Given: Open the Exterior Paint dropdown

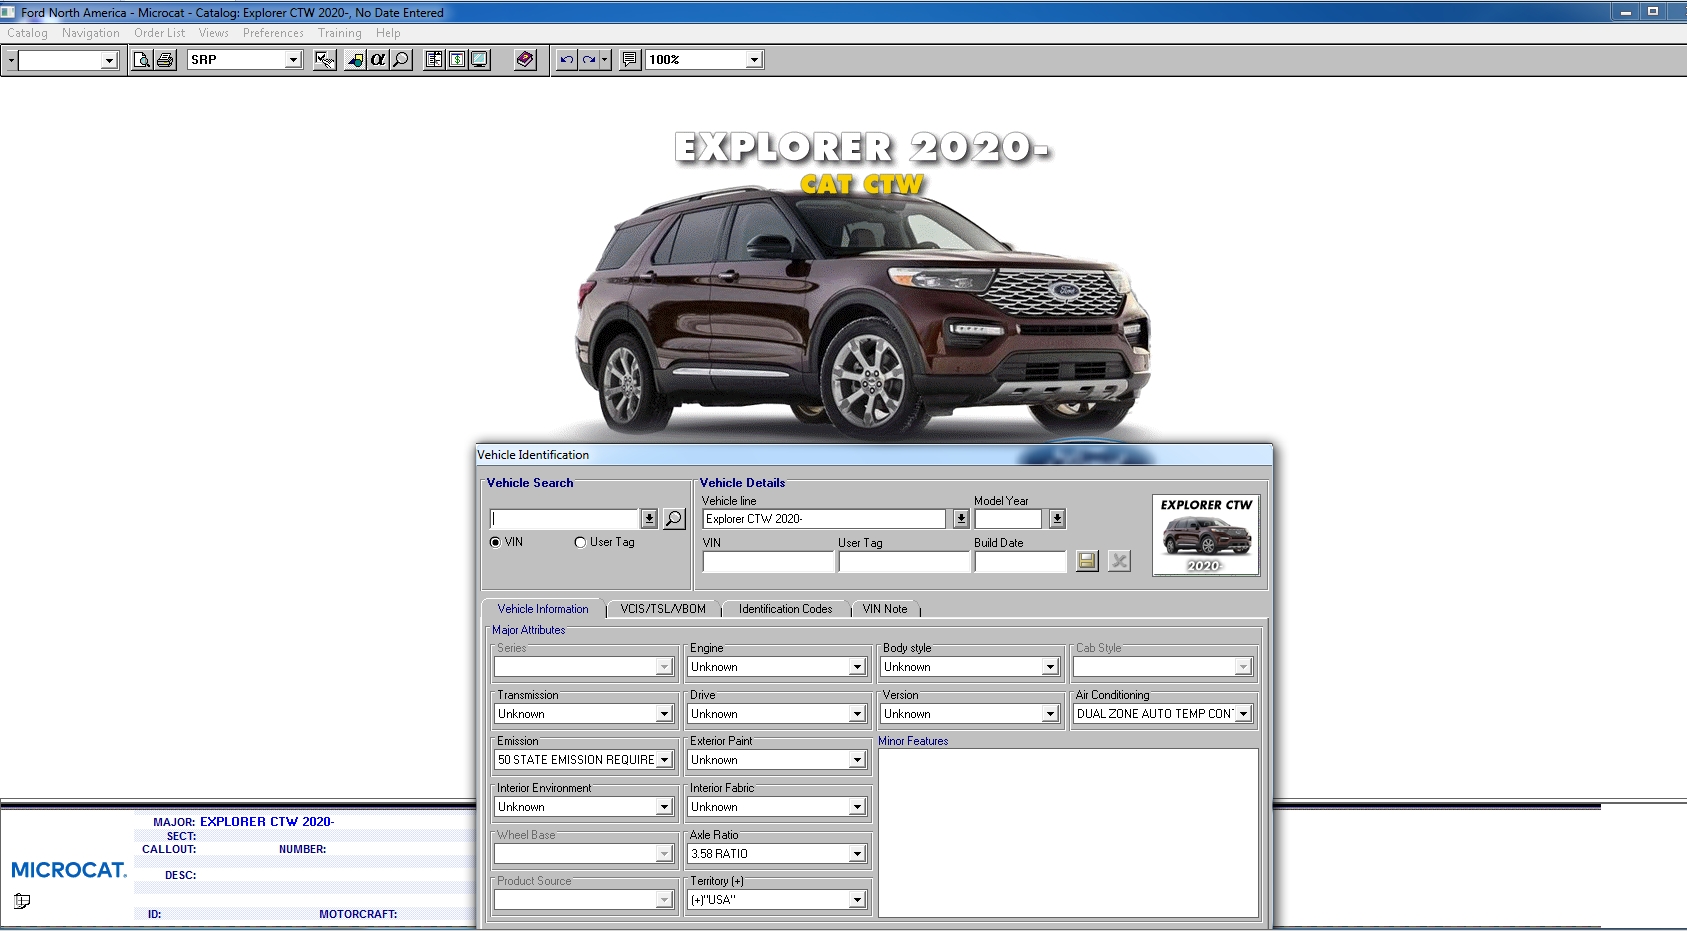Looking at the screenshot, I should pyautogui.click(x=857, y=760).
